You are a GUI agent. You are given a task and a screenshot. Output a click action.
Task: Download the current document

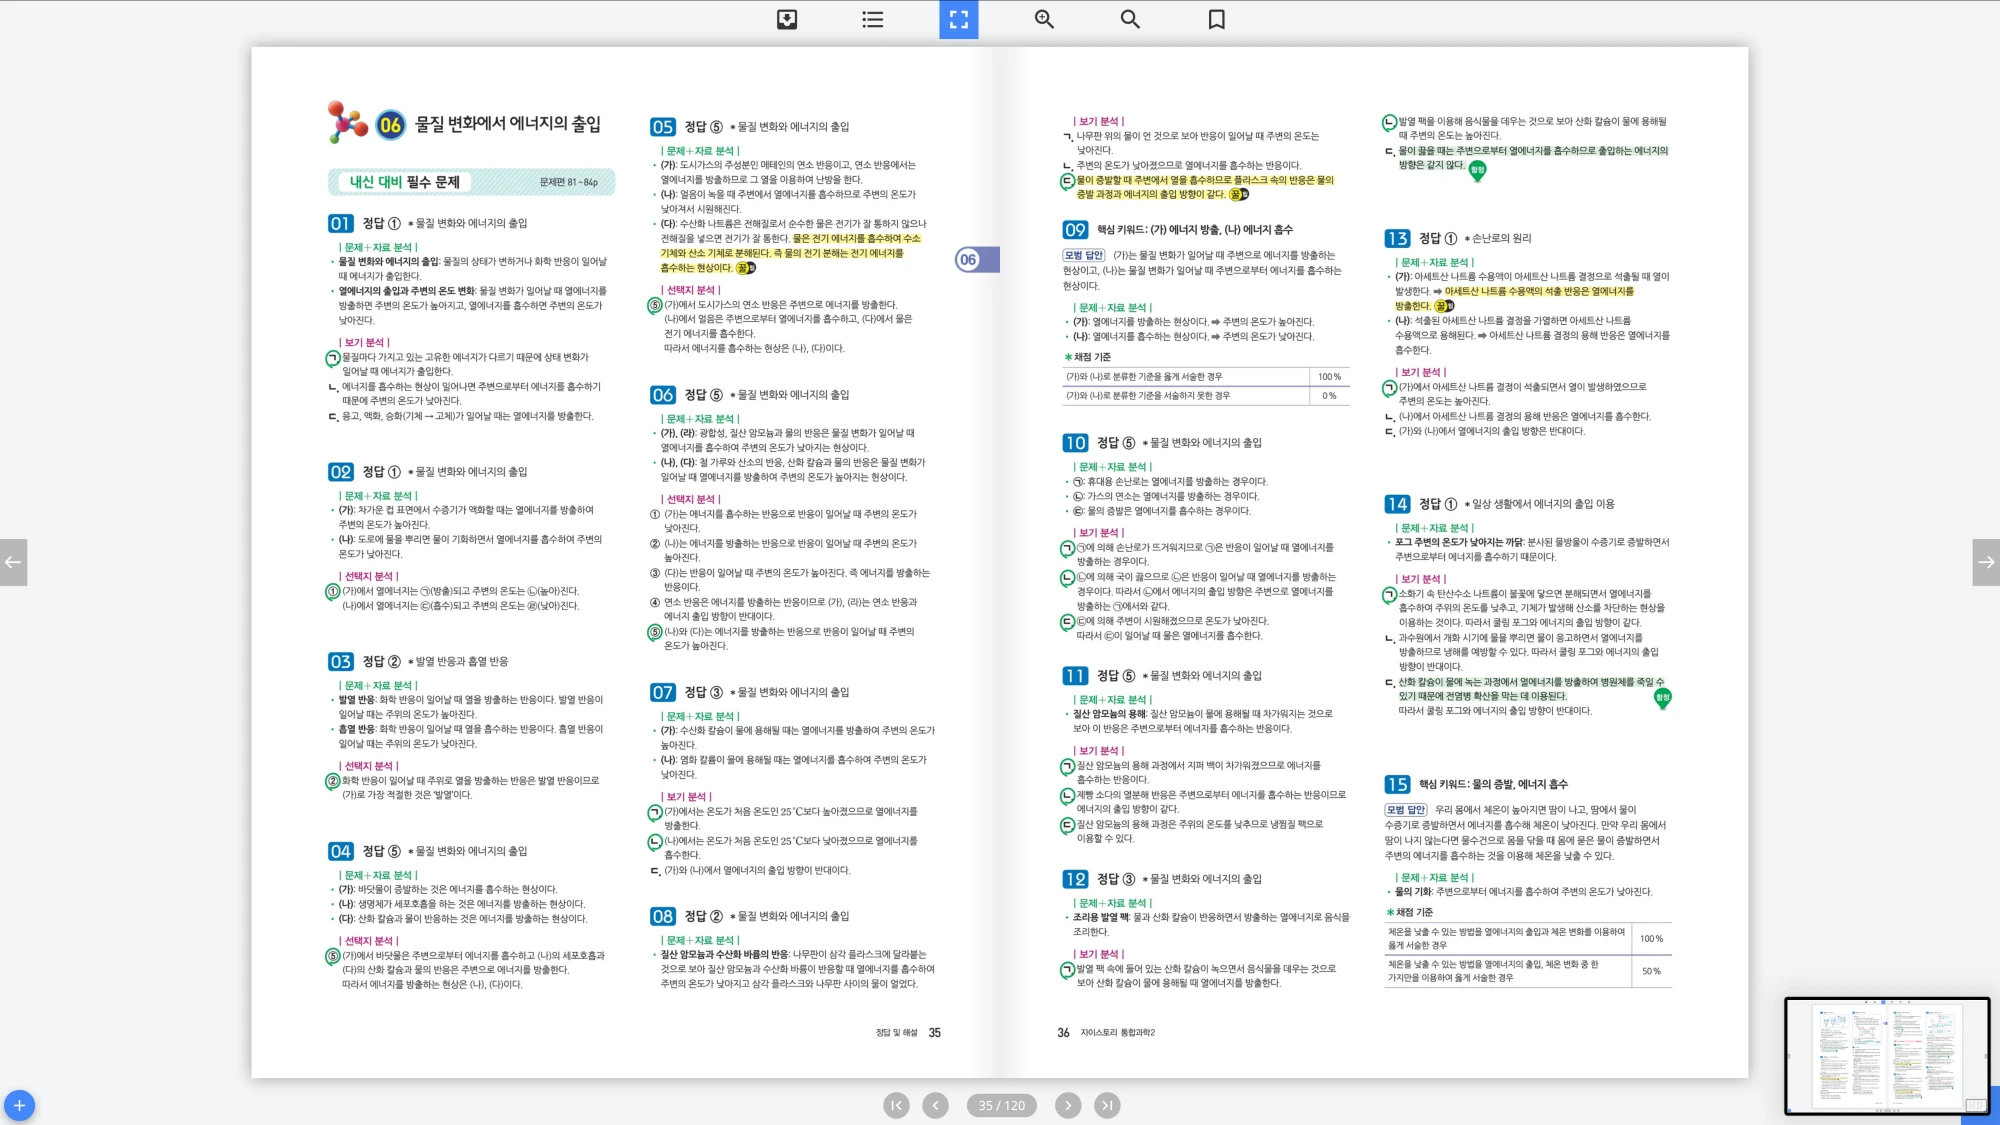pyautogui.click(x=785, y=19)
